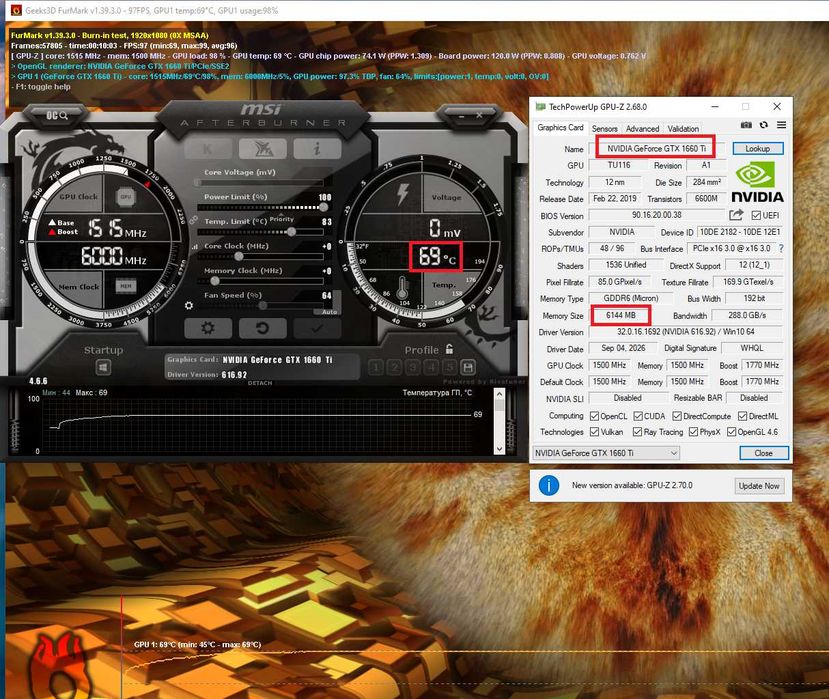Toggle the OpenGL 4.6 checkbox

pos(732,432)
